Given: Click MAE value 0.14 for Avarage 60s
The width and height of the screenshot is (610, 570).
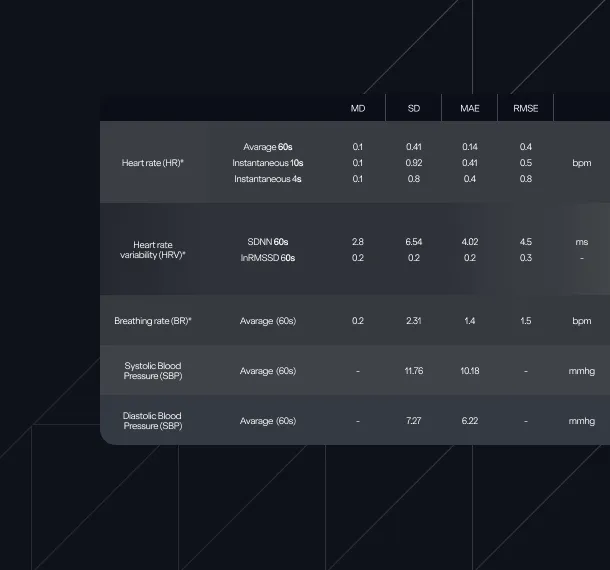Looking at the screenshot, I should click(x=470, y=147).
